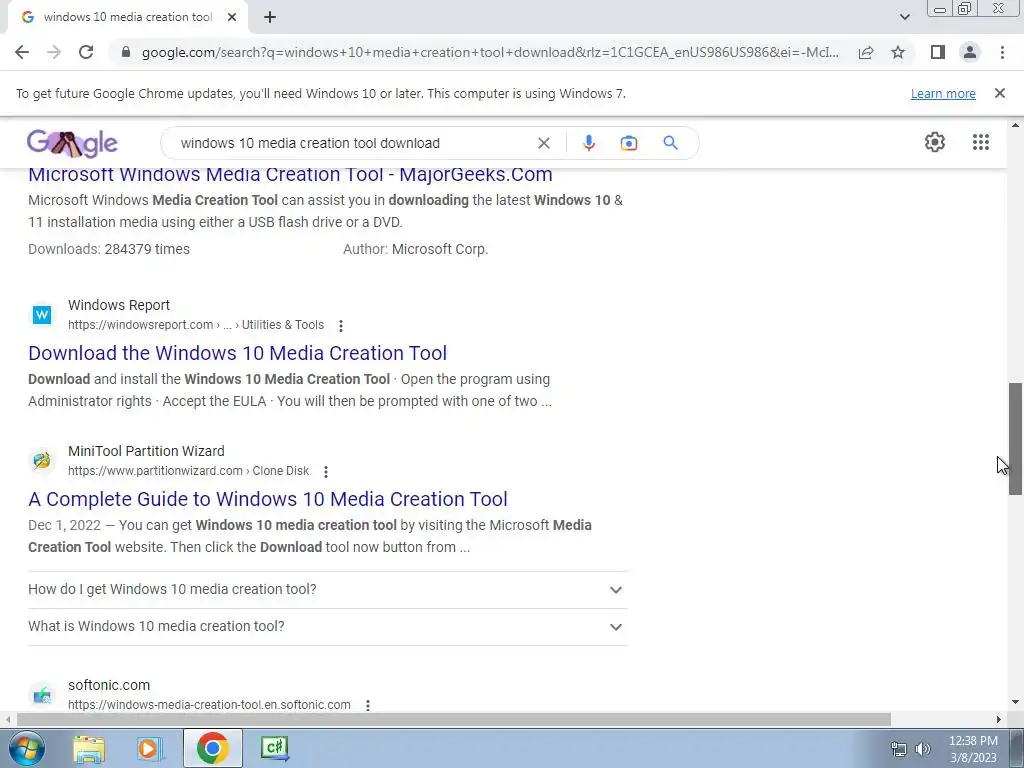This screenshot has height=768, width=1024.
Task: Submit search with the magnifier icon
Action: pos(670,143)
